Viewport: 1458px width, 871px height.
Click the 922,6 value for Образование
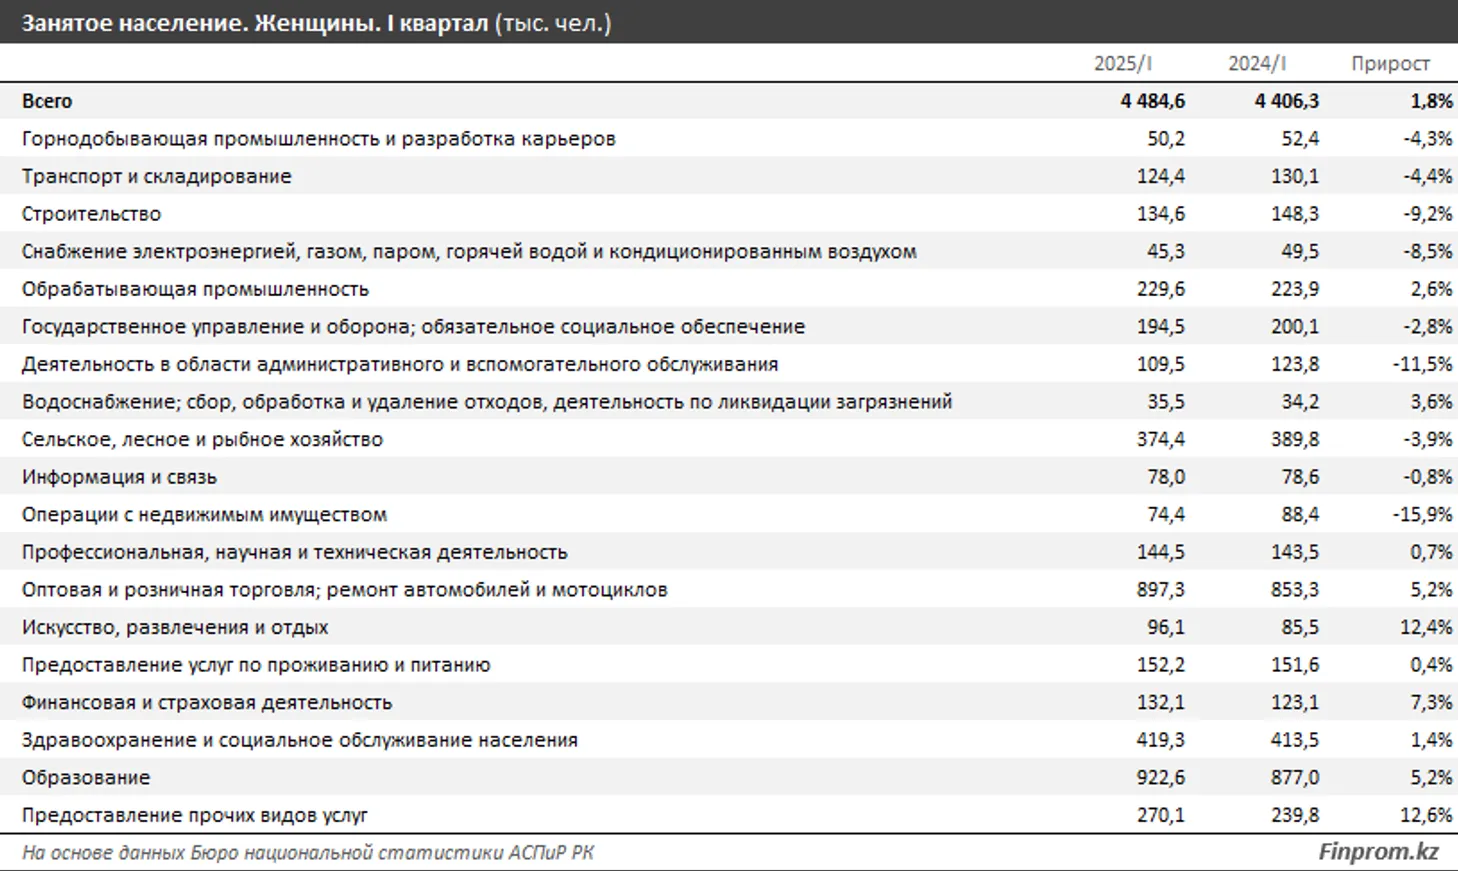tap(1160, 778)
